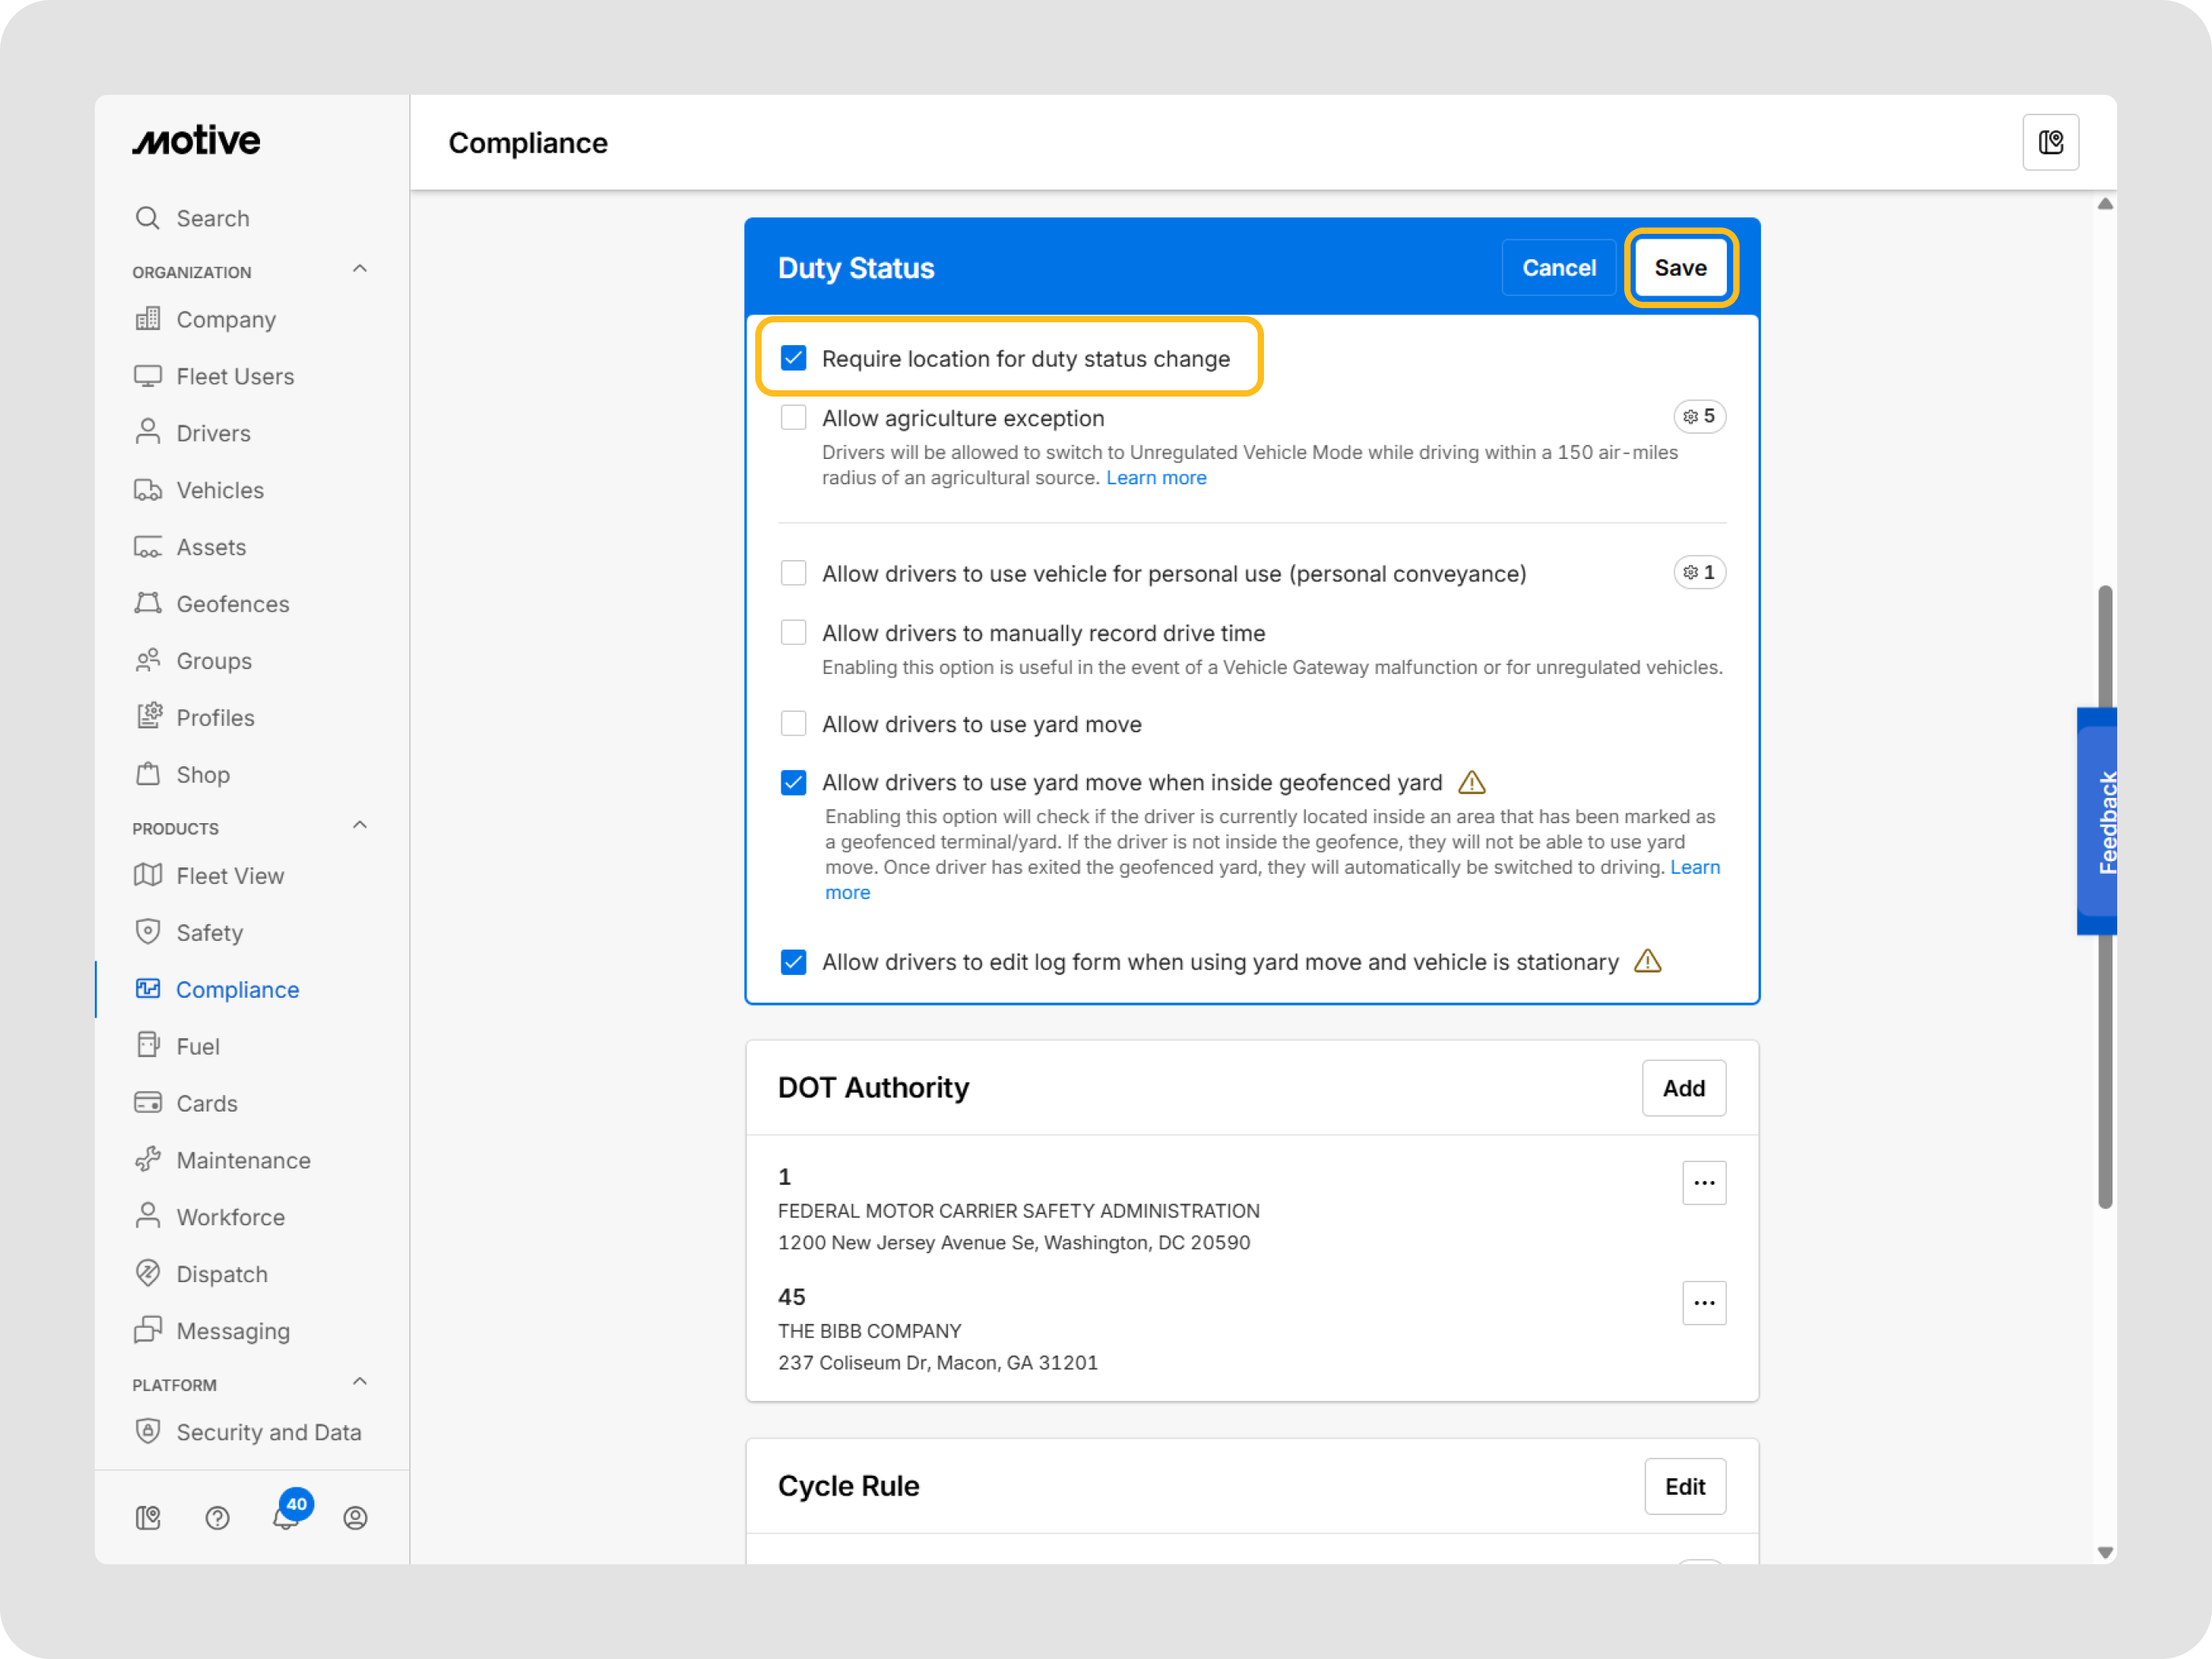This screenshot has height=1659, width=2212.
Task: Check Allow drivers to use yard move
Action: [793, 723]
